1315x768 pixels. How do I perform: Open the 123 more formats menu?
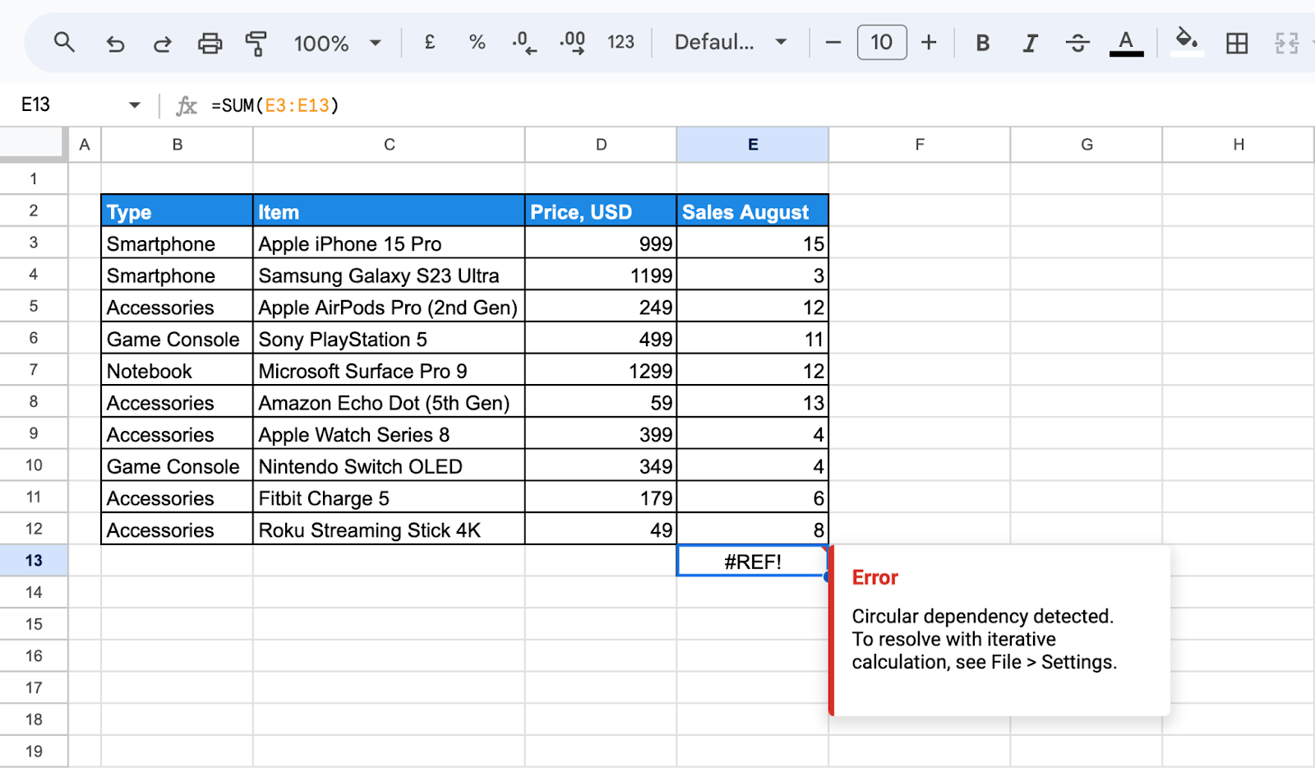pos(621,42)
